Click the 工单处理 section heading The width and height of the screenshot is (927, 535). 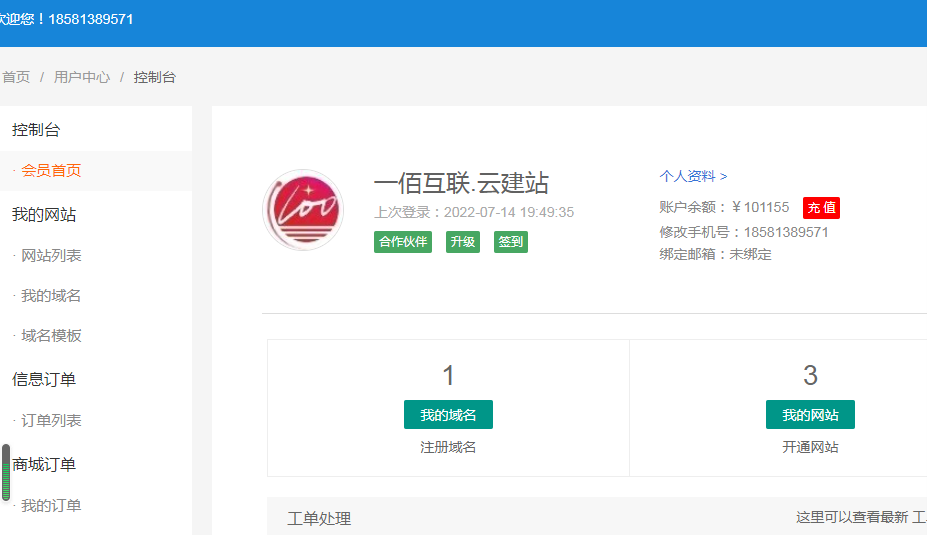coord(319,519)
